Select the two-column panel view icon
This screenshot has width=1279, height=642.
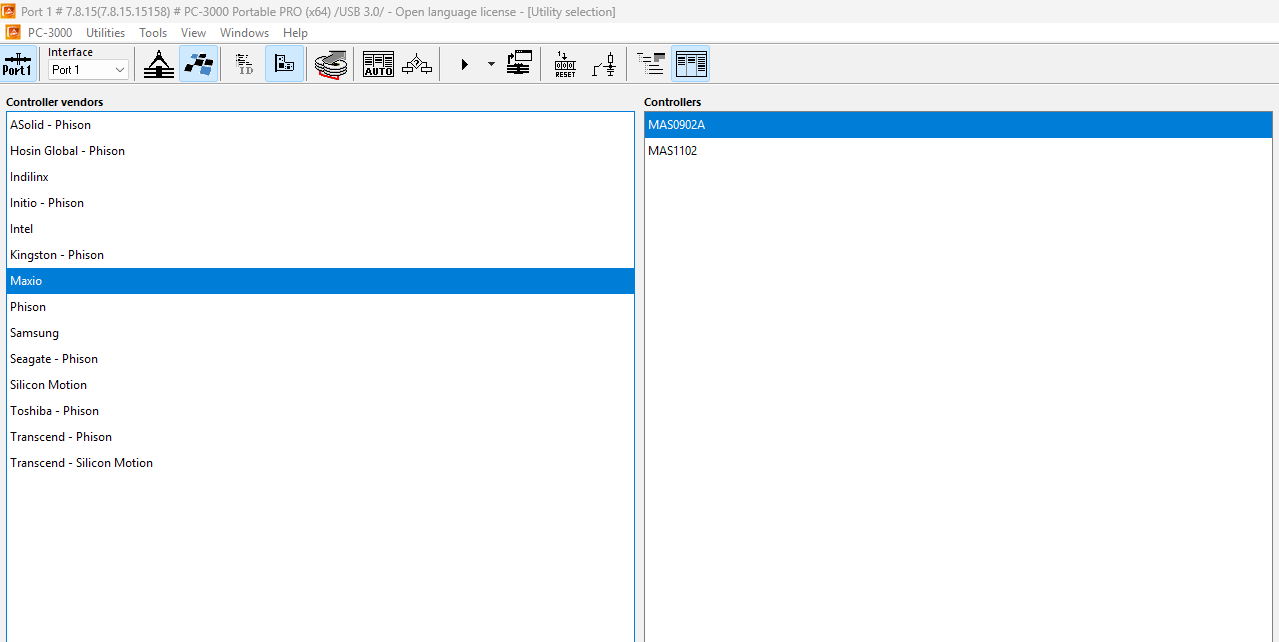click(691, 64)
